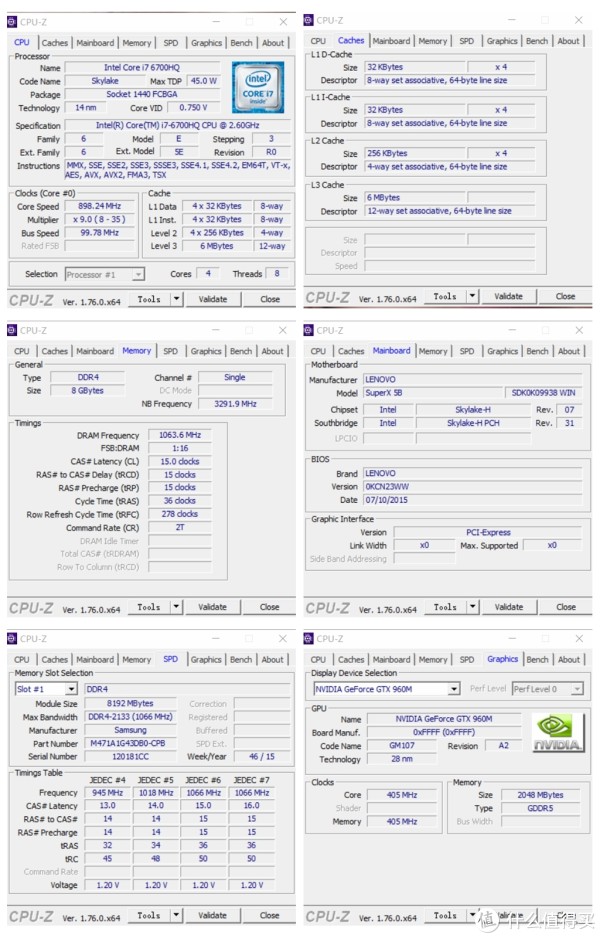
Task: Open the Tools dropdown arrow in the SPD tab window
Action: click(176, 916)
